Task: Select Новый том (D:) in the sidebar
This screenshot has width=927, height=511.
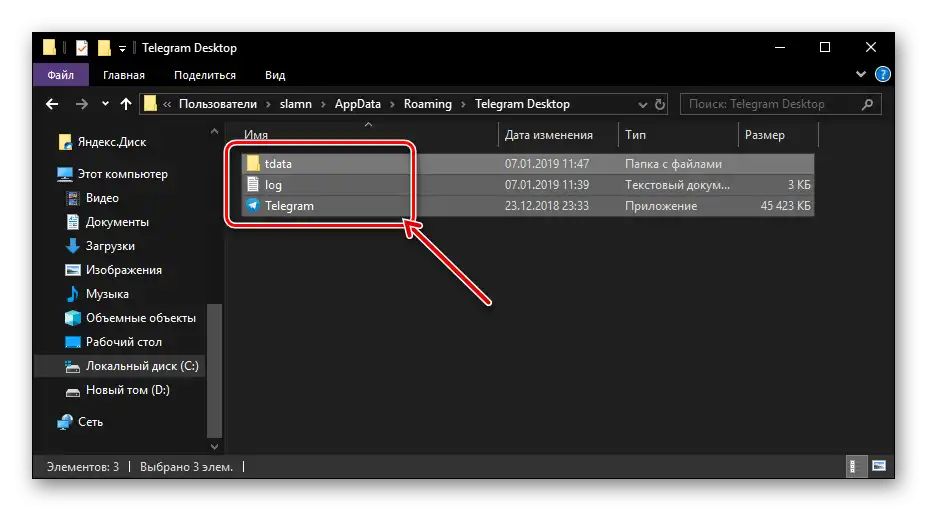Action: click(117, 390)
